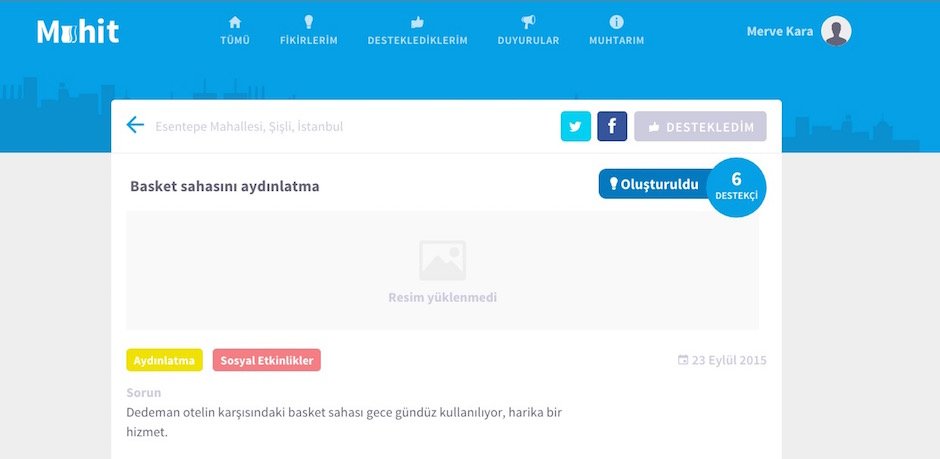Toggle the Destekledim support button
940x459 pixels.
click(x=700, y=127)
